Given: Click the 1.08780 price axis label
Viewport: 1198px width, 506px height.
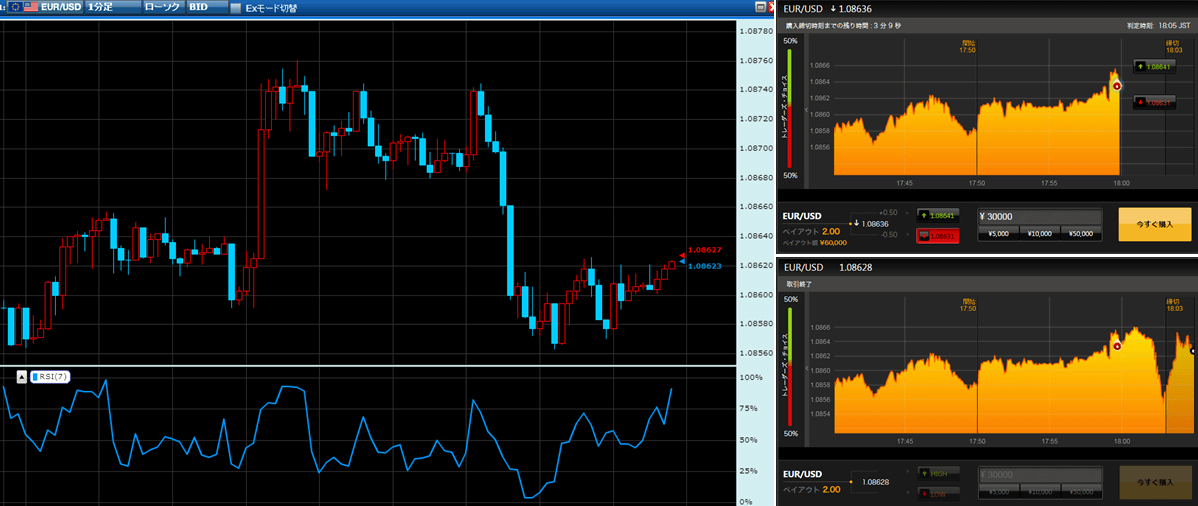Looking at the screenshot, I should point(754,31).
